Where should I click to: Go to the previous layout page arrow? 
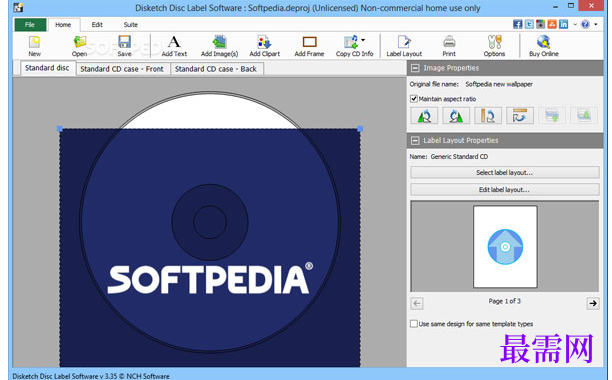tap(417, 303)
